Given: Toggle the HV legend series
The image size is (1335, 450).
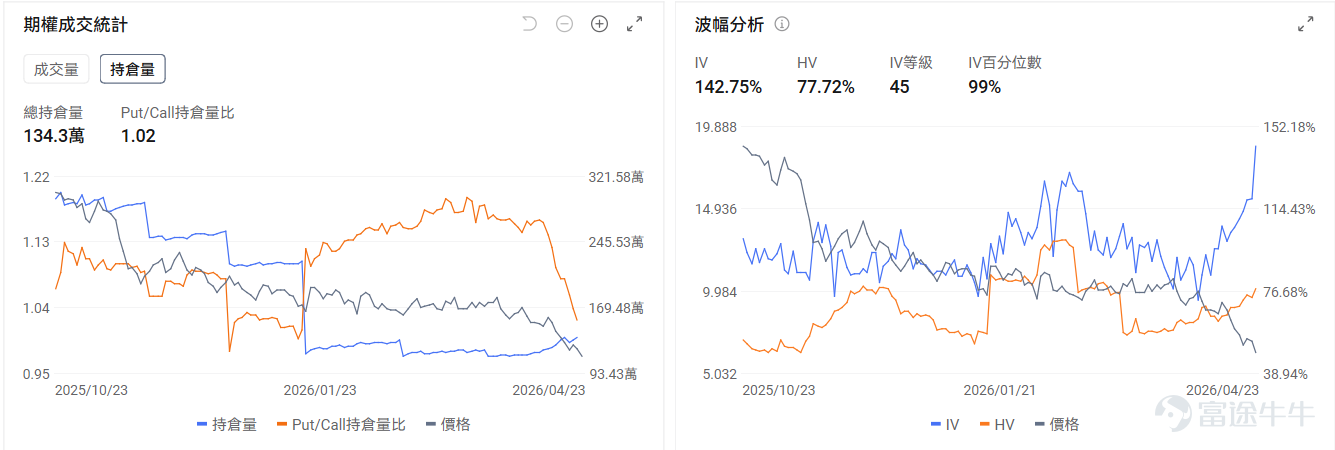Looking at the screenshot, I should (996, 424).
